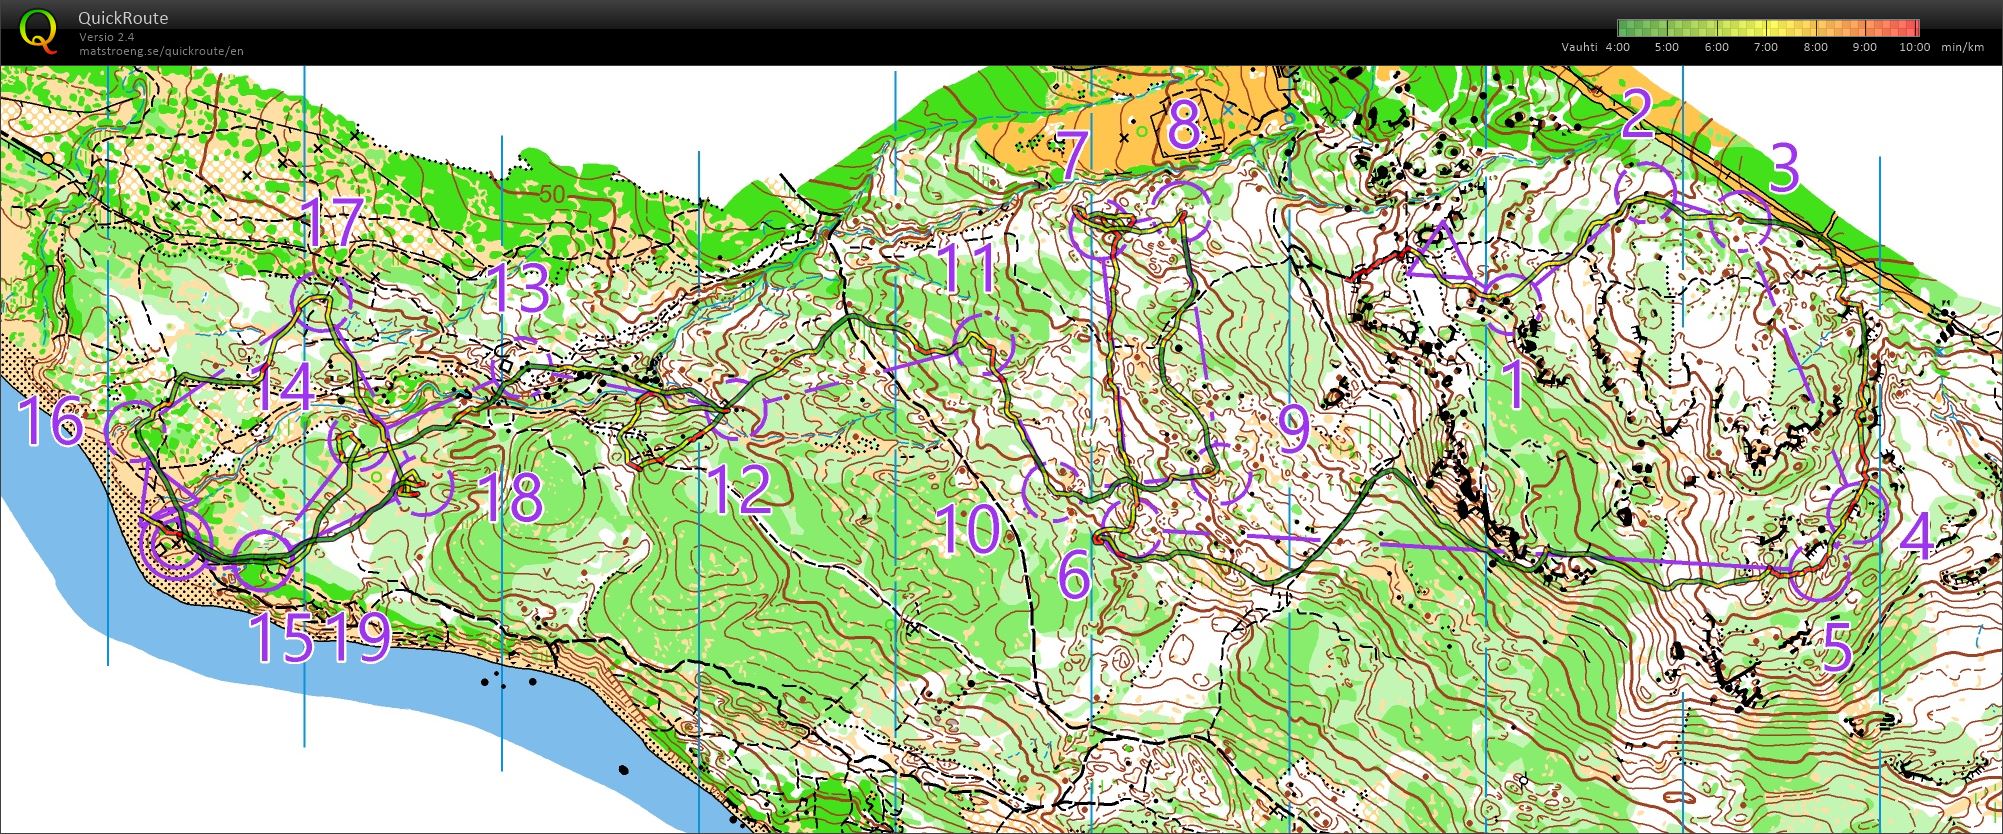The image size is (2003, 834).
Task: Click control number 11 label
Action: pyautogui.click(x=968, y=271)
